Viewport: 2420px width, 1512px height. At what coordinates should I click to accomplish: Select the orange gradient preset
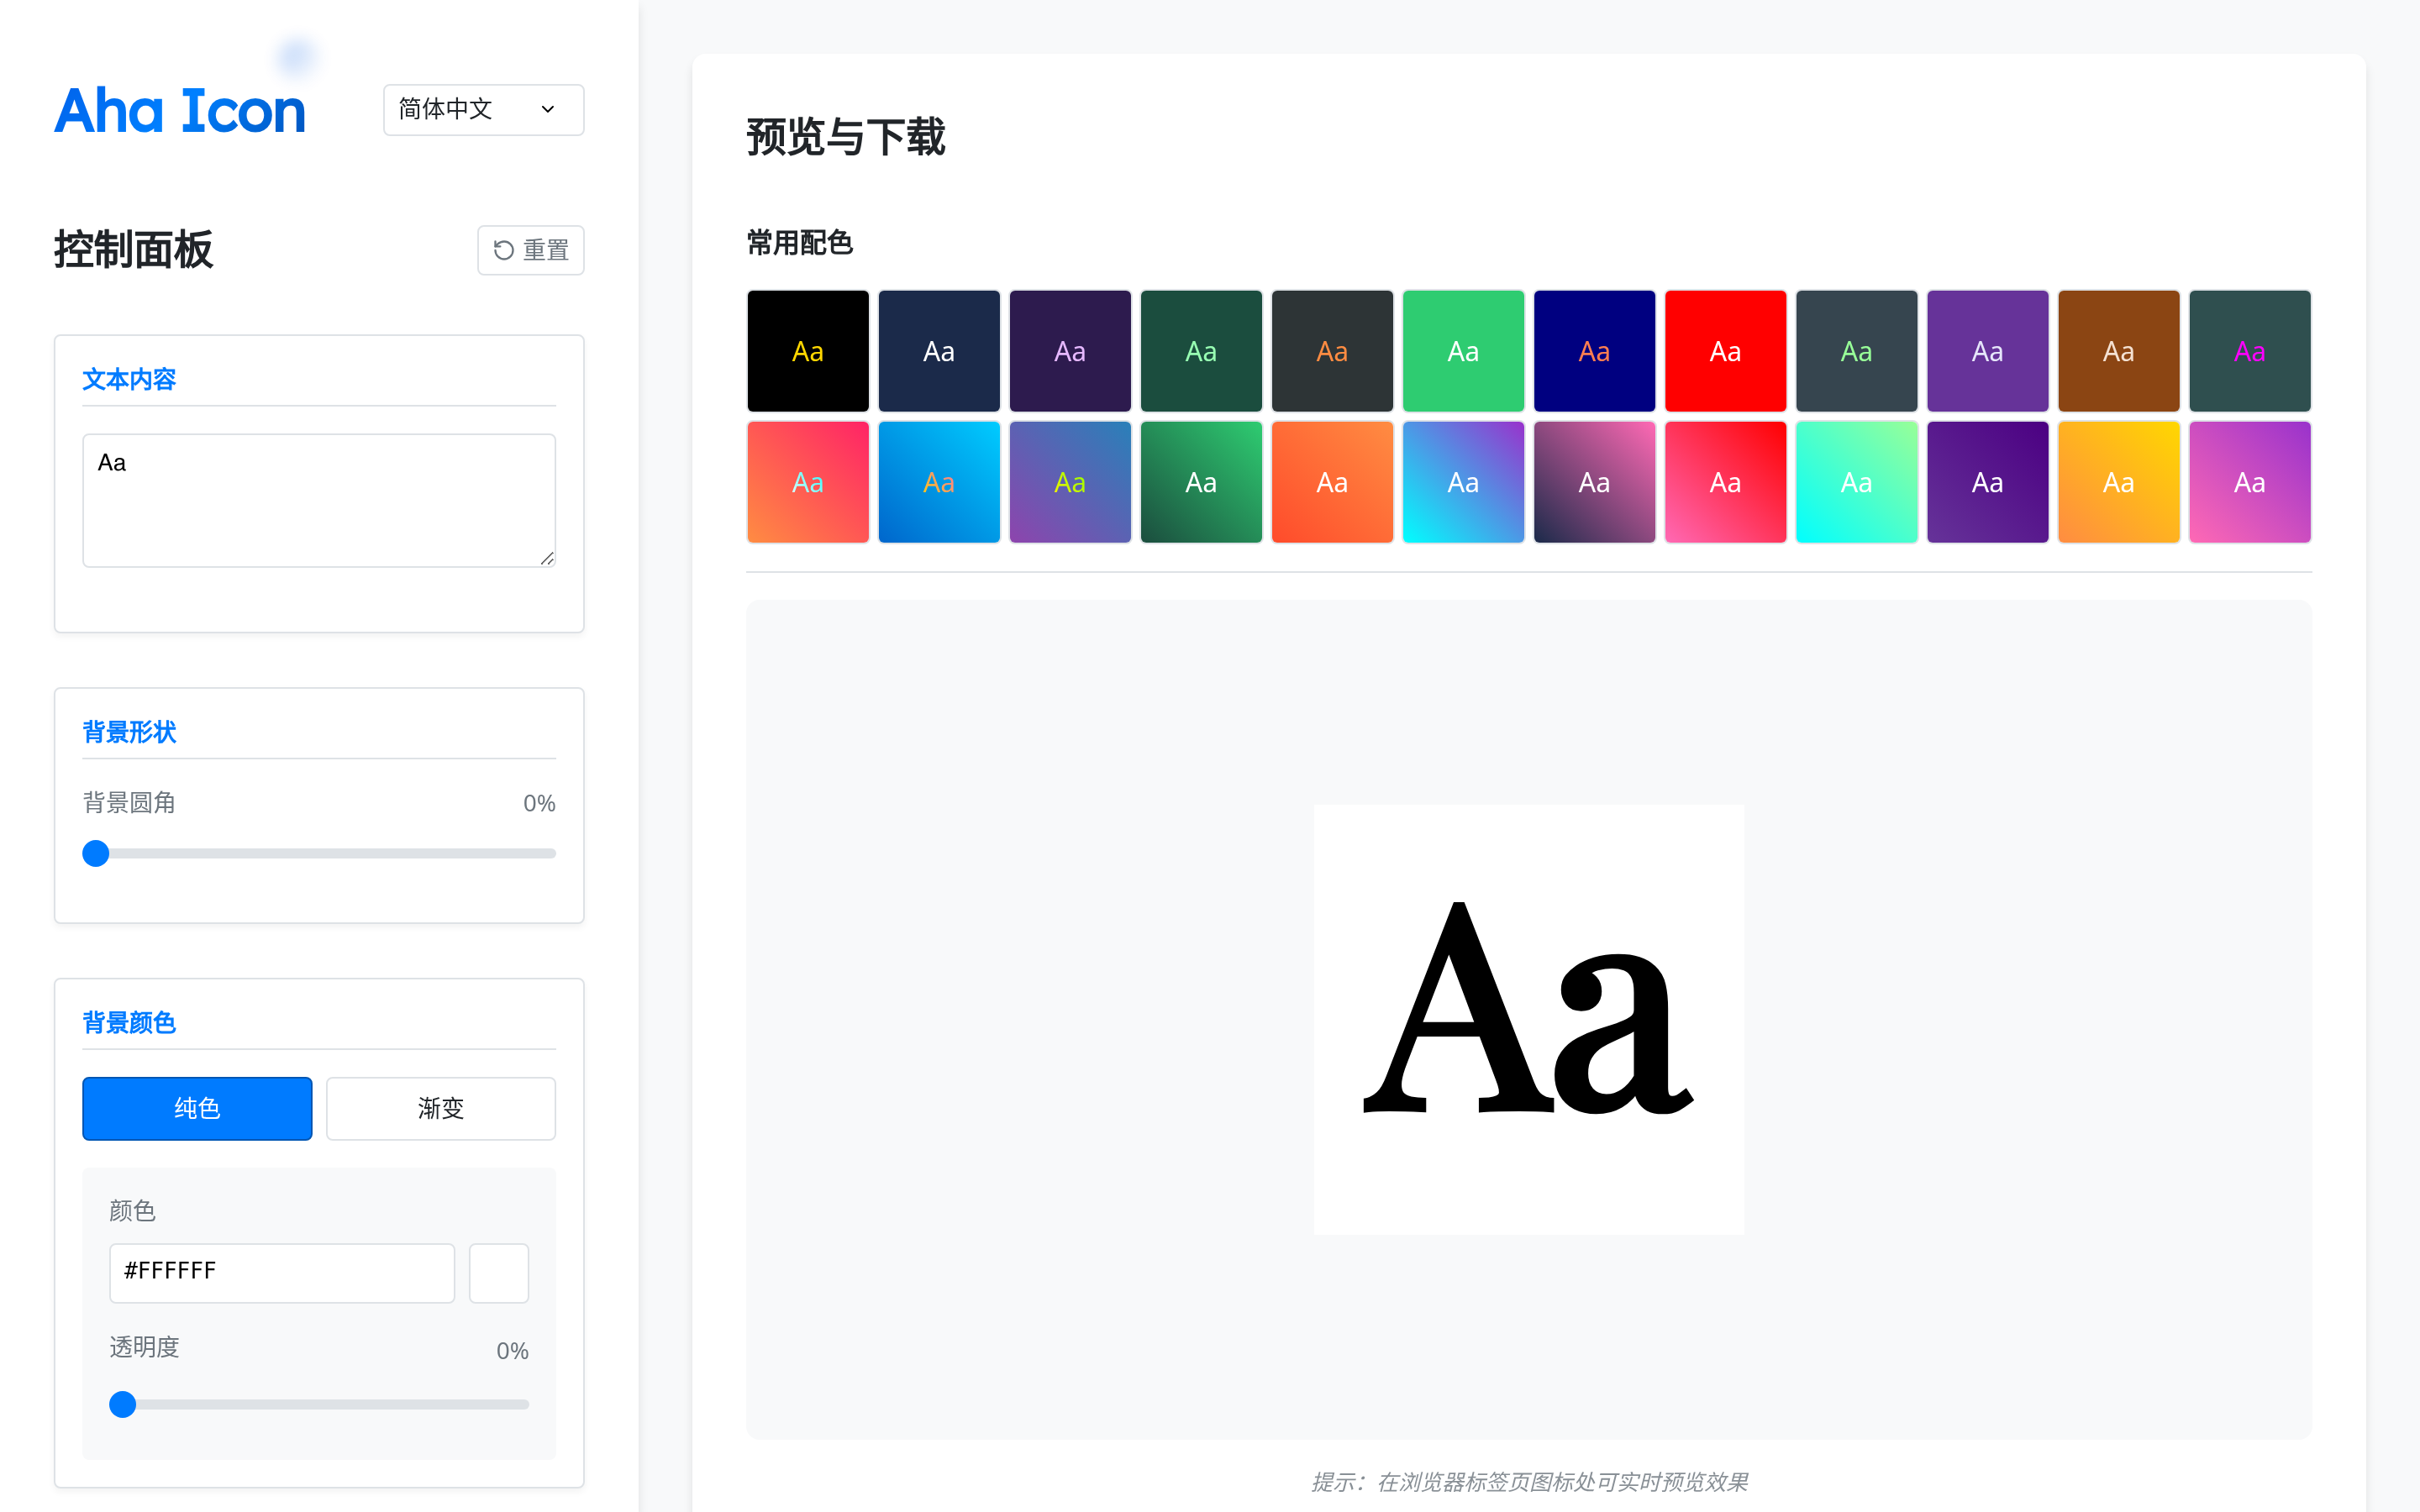pyautogui.click(x=1332, y=482)
